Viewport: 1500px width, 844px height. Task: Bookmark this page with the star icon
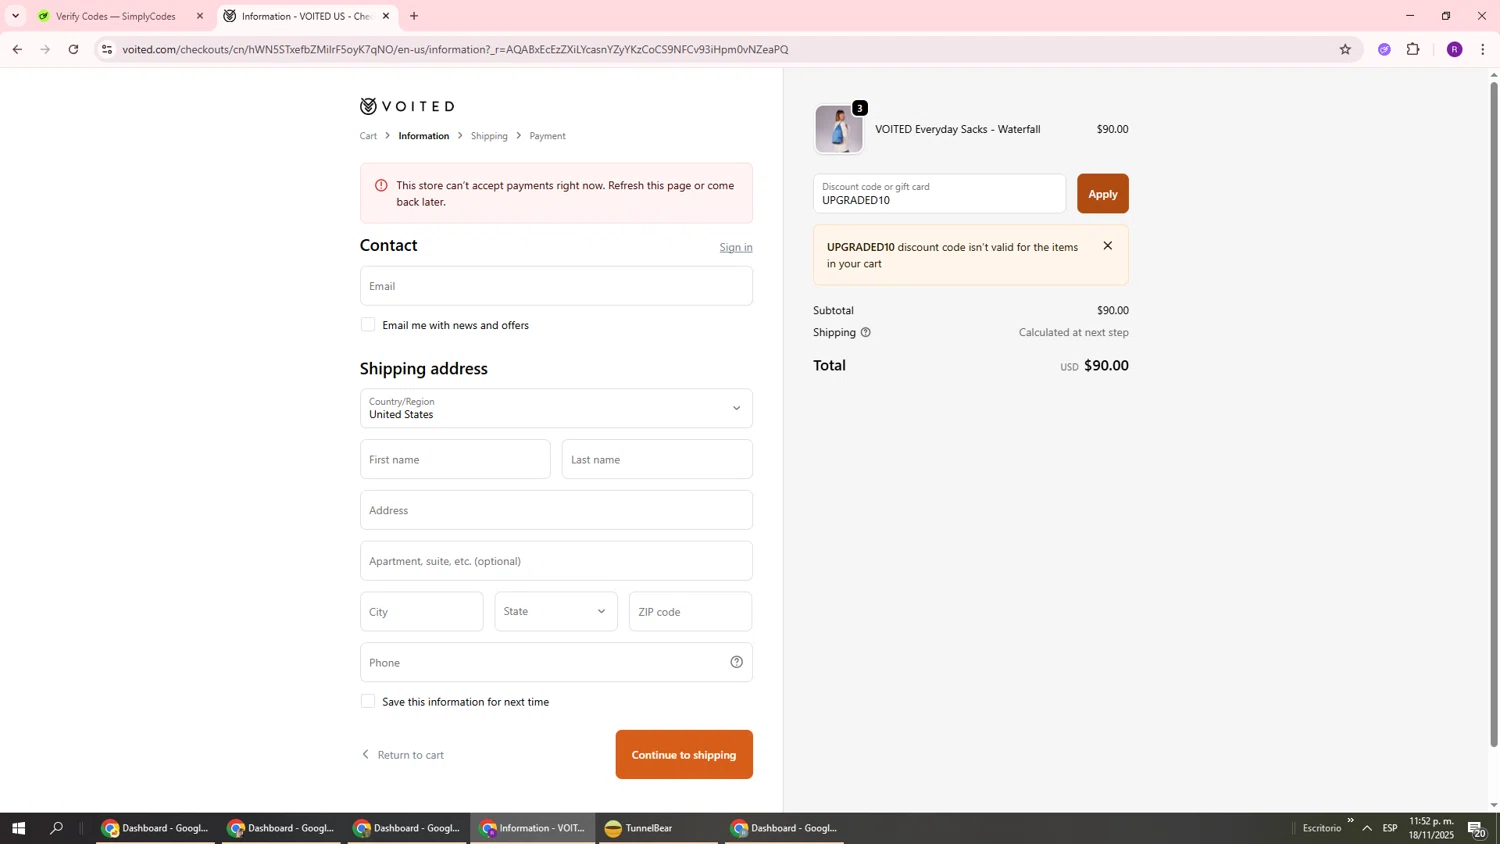tap(1345, 49)
